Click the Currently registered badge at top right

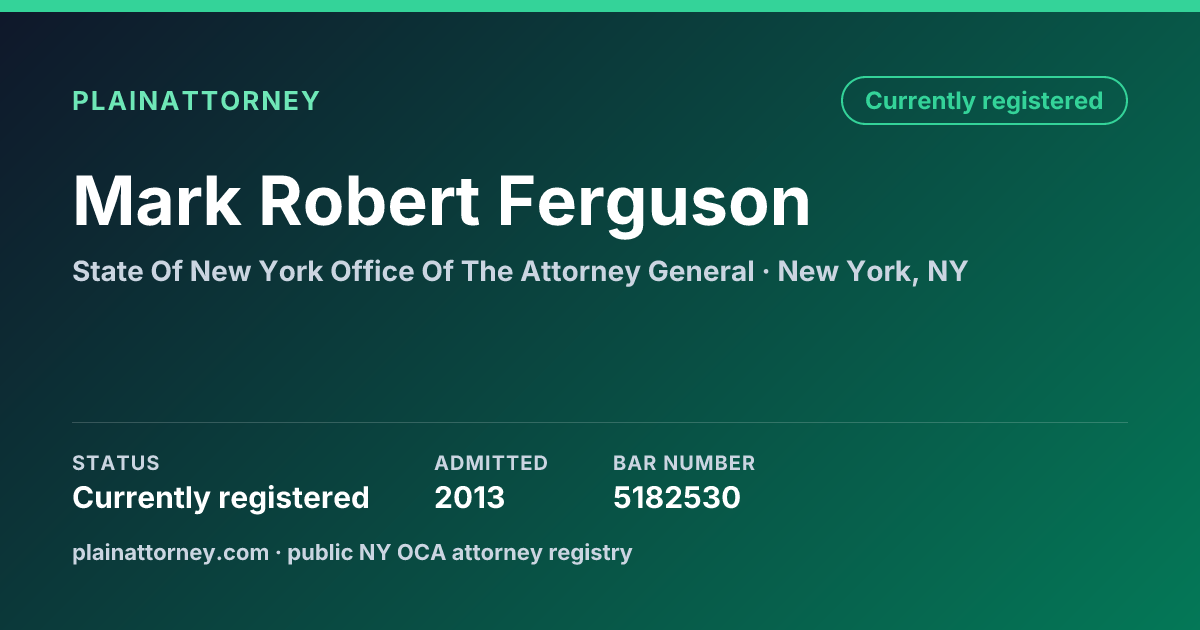tap(984, 101)
